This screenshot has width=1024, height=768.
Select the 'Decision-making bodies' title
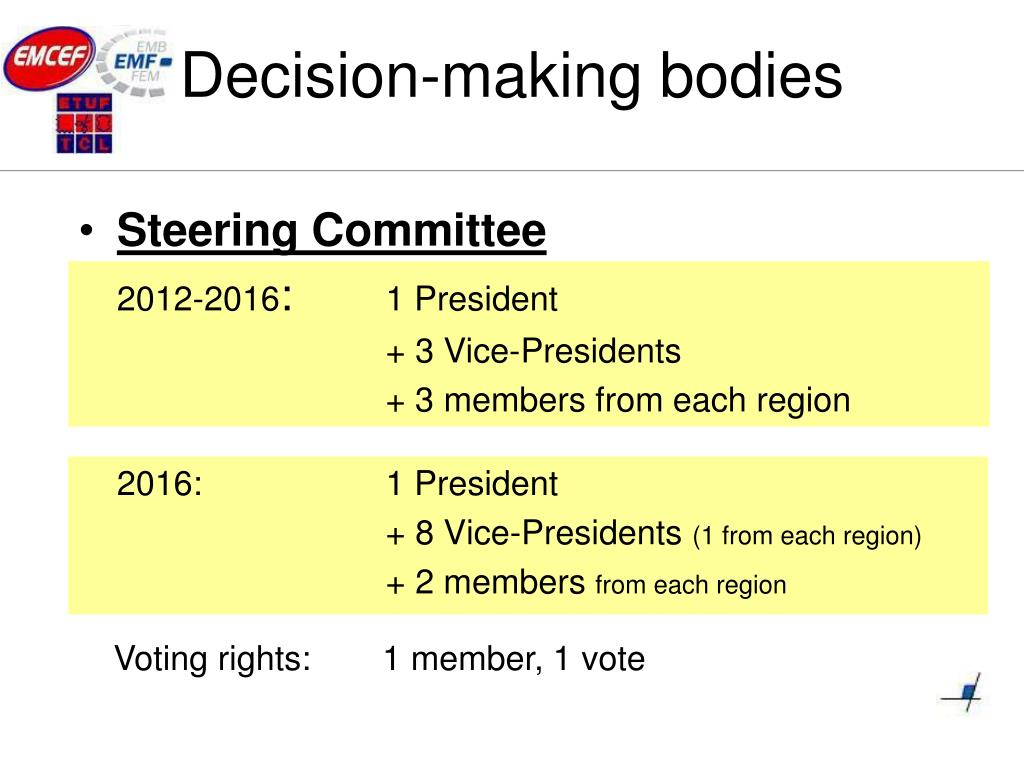pyautogui.click(x=512, y=76)
